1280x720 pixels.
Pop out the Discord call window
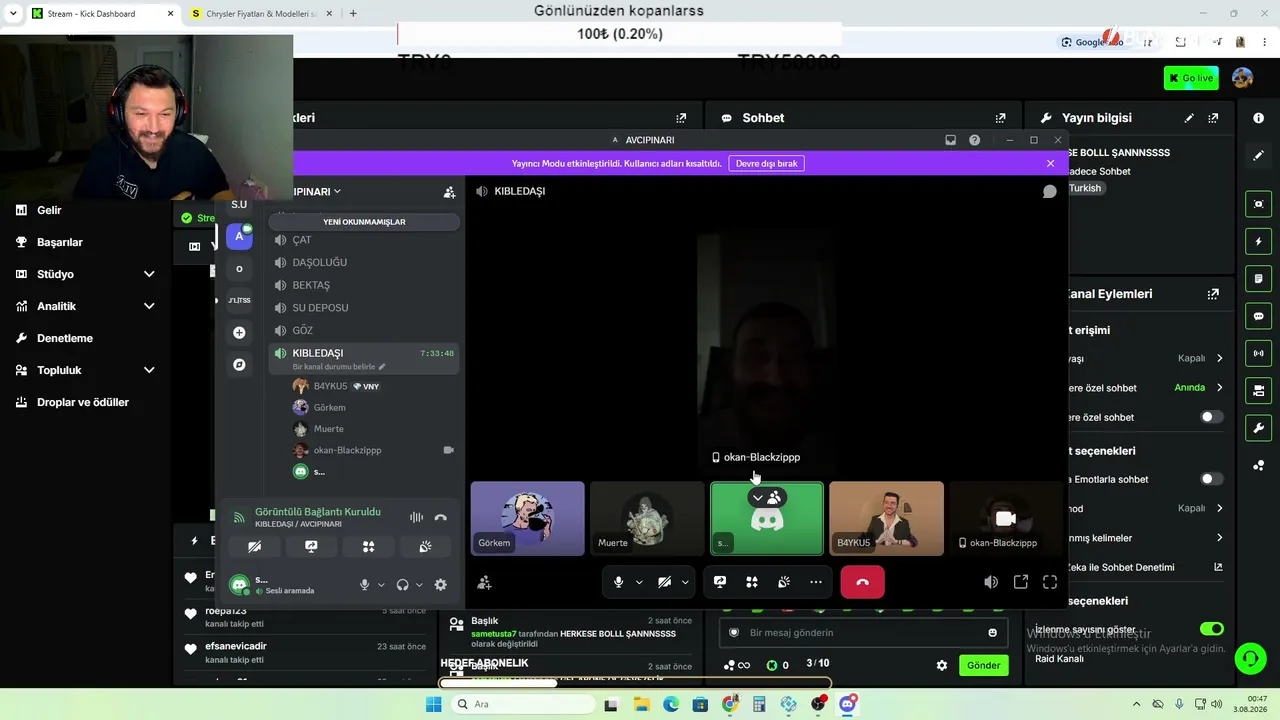1021,582
